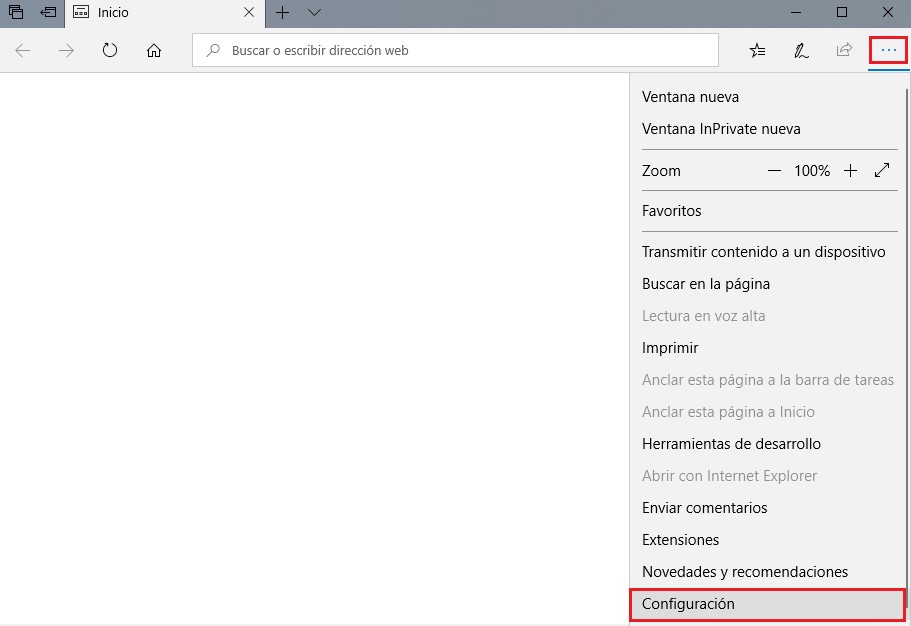The height and width of the screenshot is (626, 911).
Task: Go back to previous page
Action: 23,51
